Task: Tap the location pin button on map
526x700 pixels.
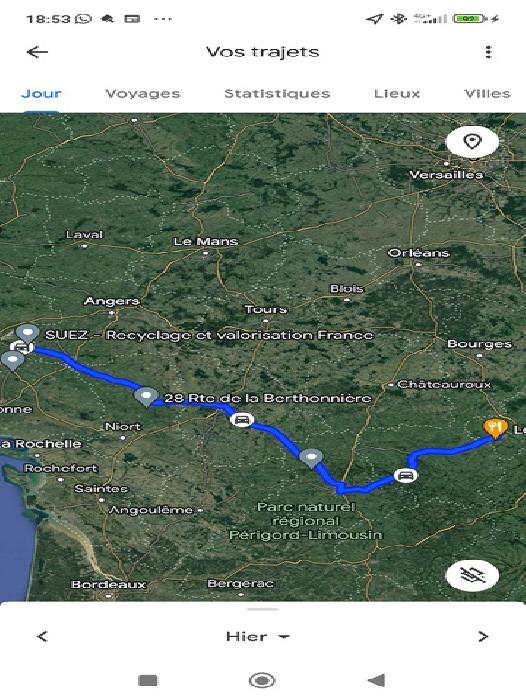Action: click(472, 142)
